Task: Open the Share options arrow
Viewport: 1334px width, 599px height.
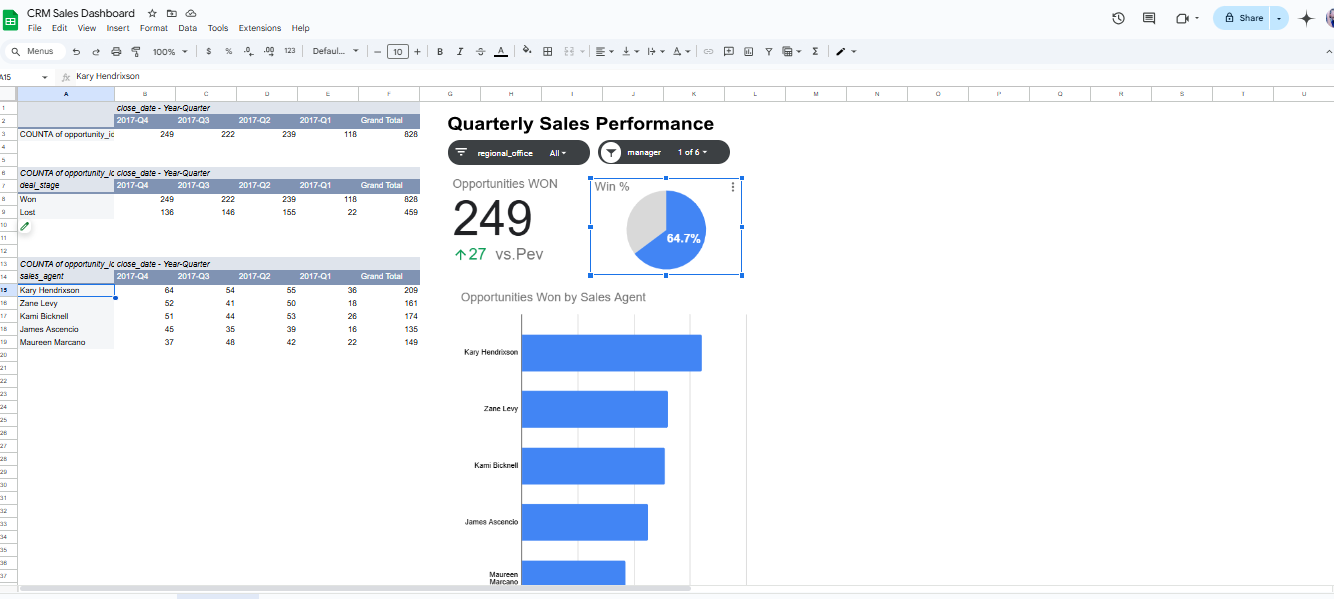Action: click(x=1278, y=18)
